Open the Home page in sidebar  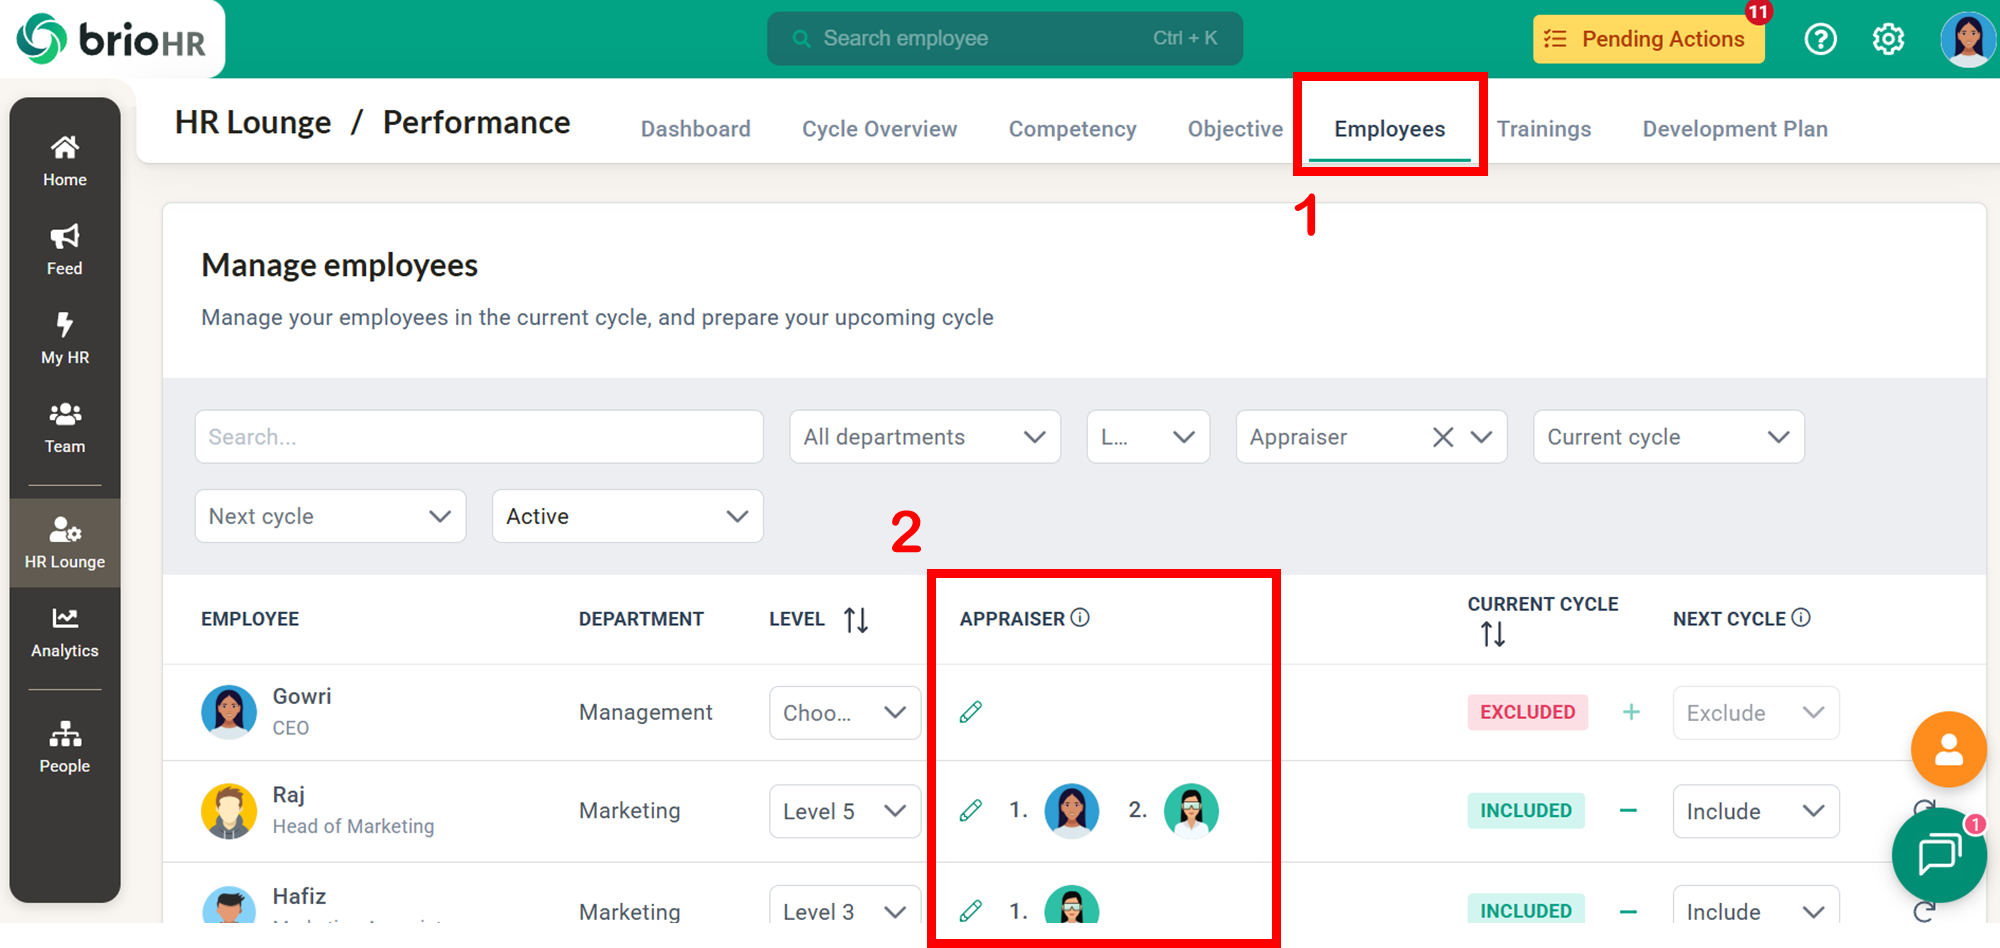(x=65, y=161)
